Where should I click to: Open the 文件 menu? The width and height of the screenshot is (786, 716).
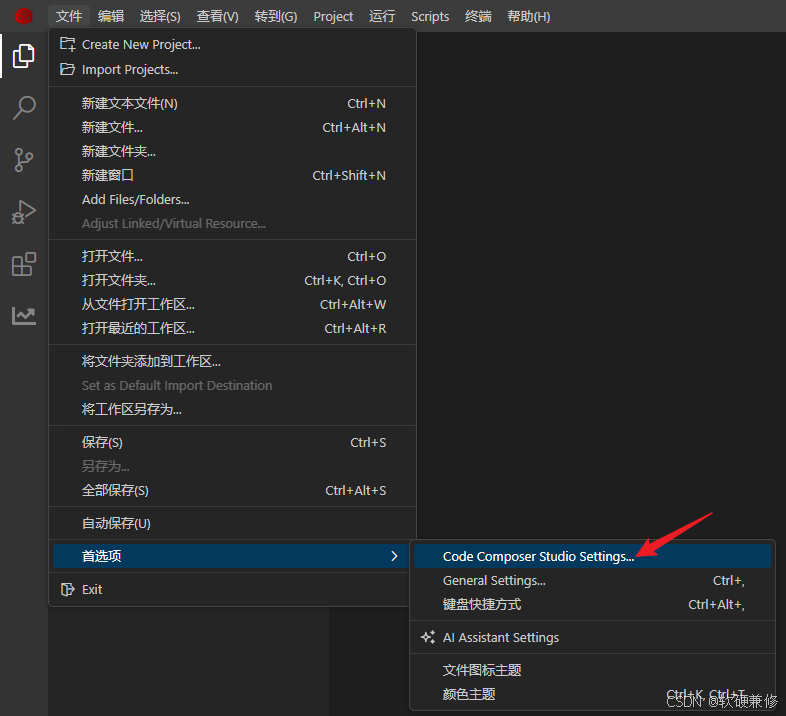coord(69,17)
